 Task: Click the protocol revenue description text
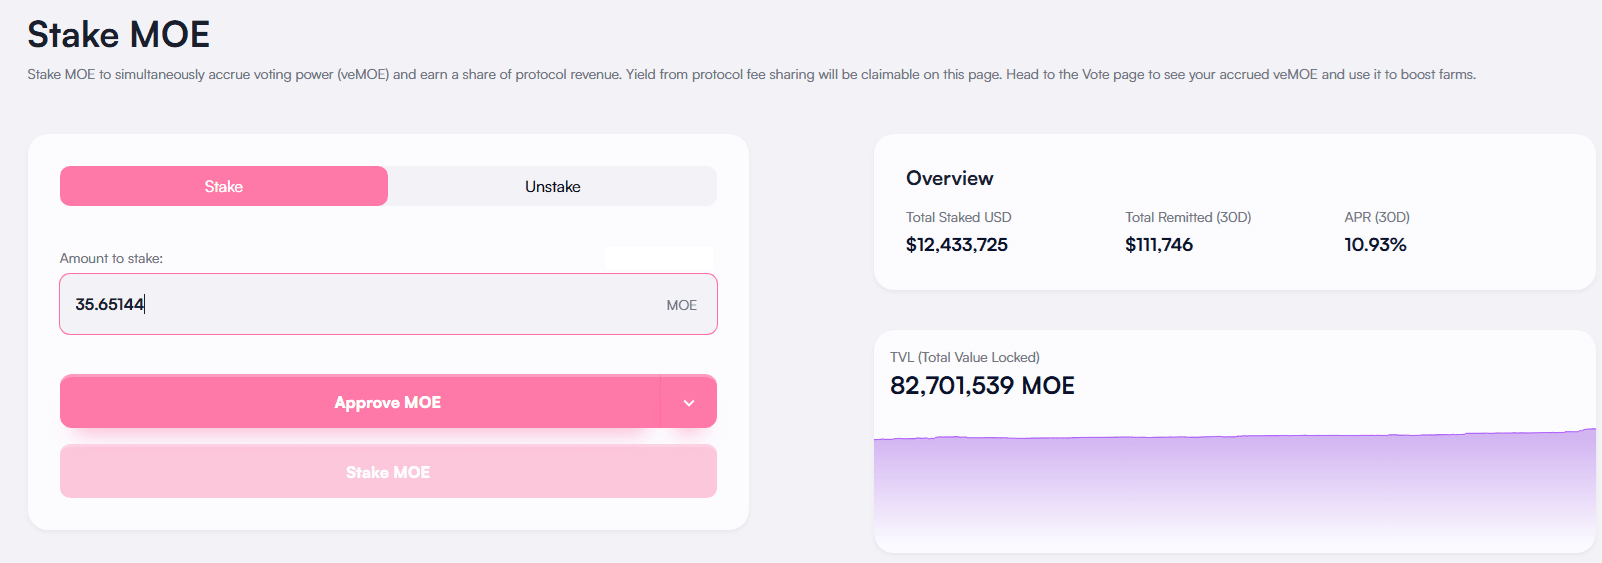750,74
